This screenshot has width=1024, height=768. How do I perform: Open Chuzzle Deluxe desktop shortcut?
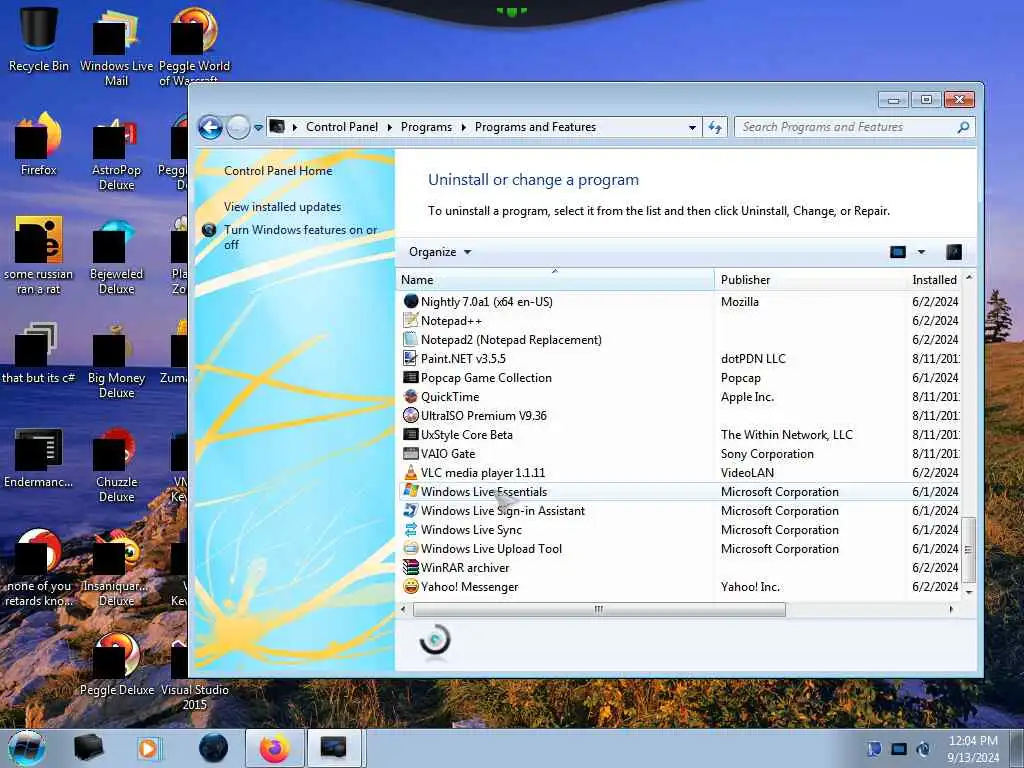click(116, 464)
